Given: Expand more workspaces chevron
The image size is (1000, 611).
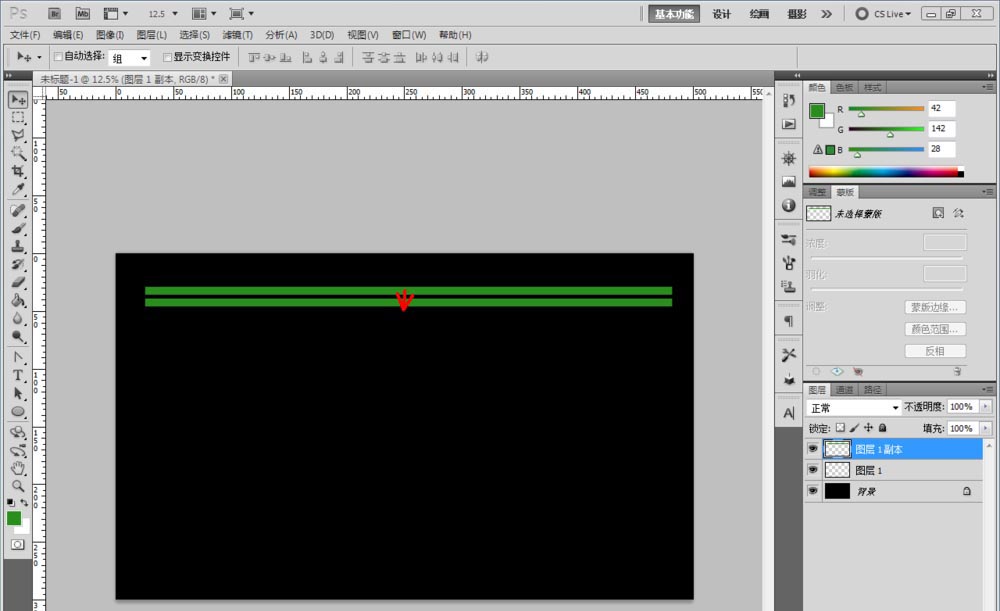Looking at the screenshot, I should 827,13.
